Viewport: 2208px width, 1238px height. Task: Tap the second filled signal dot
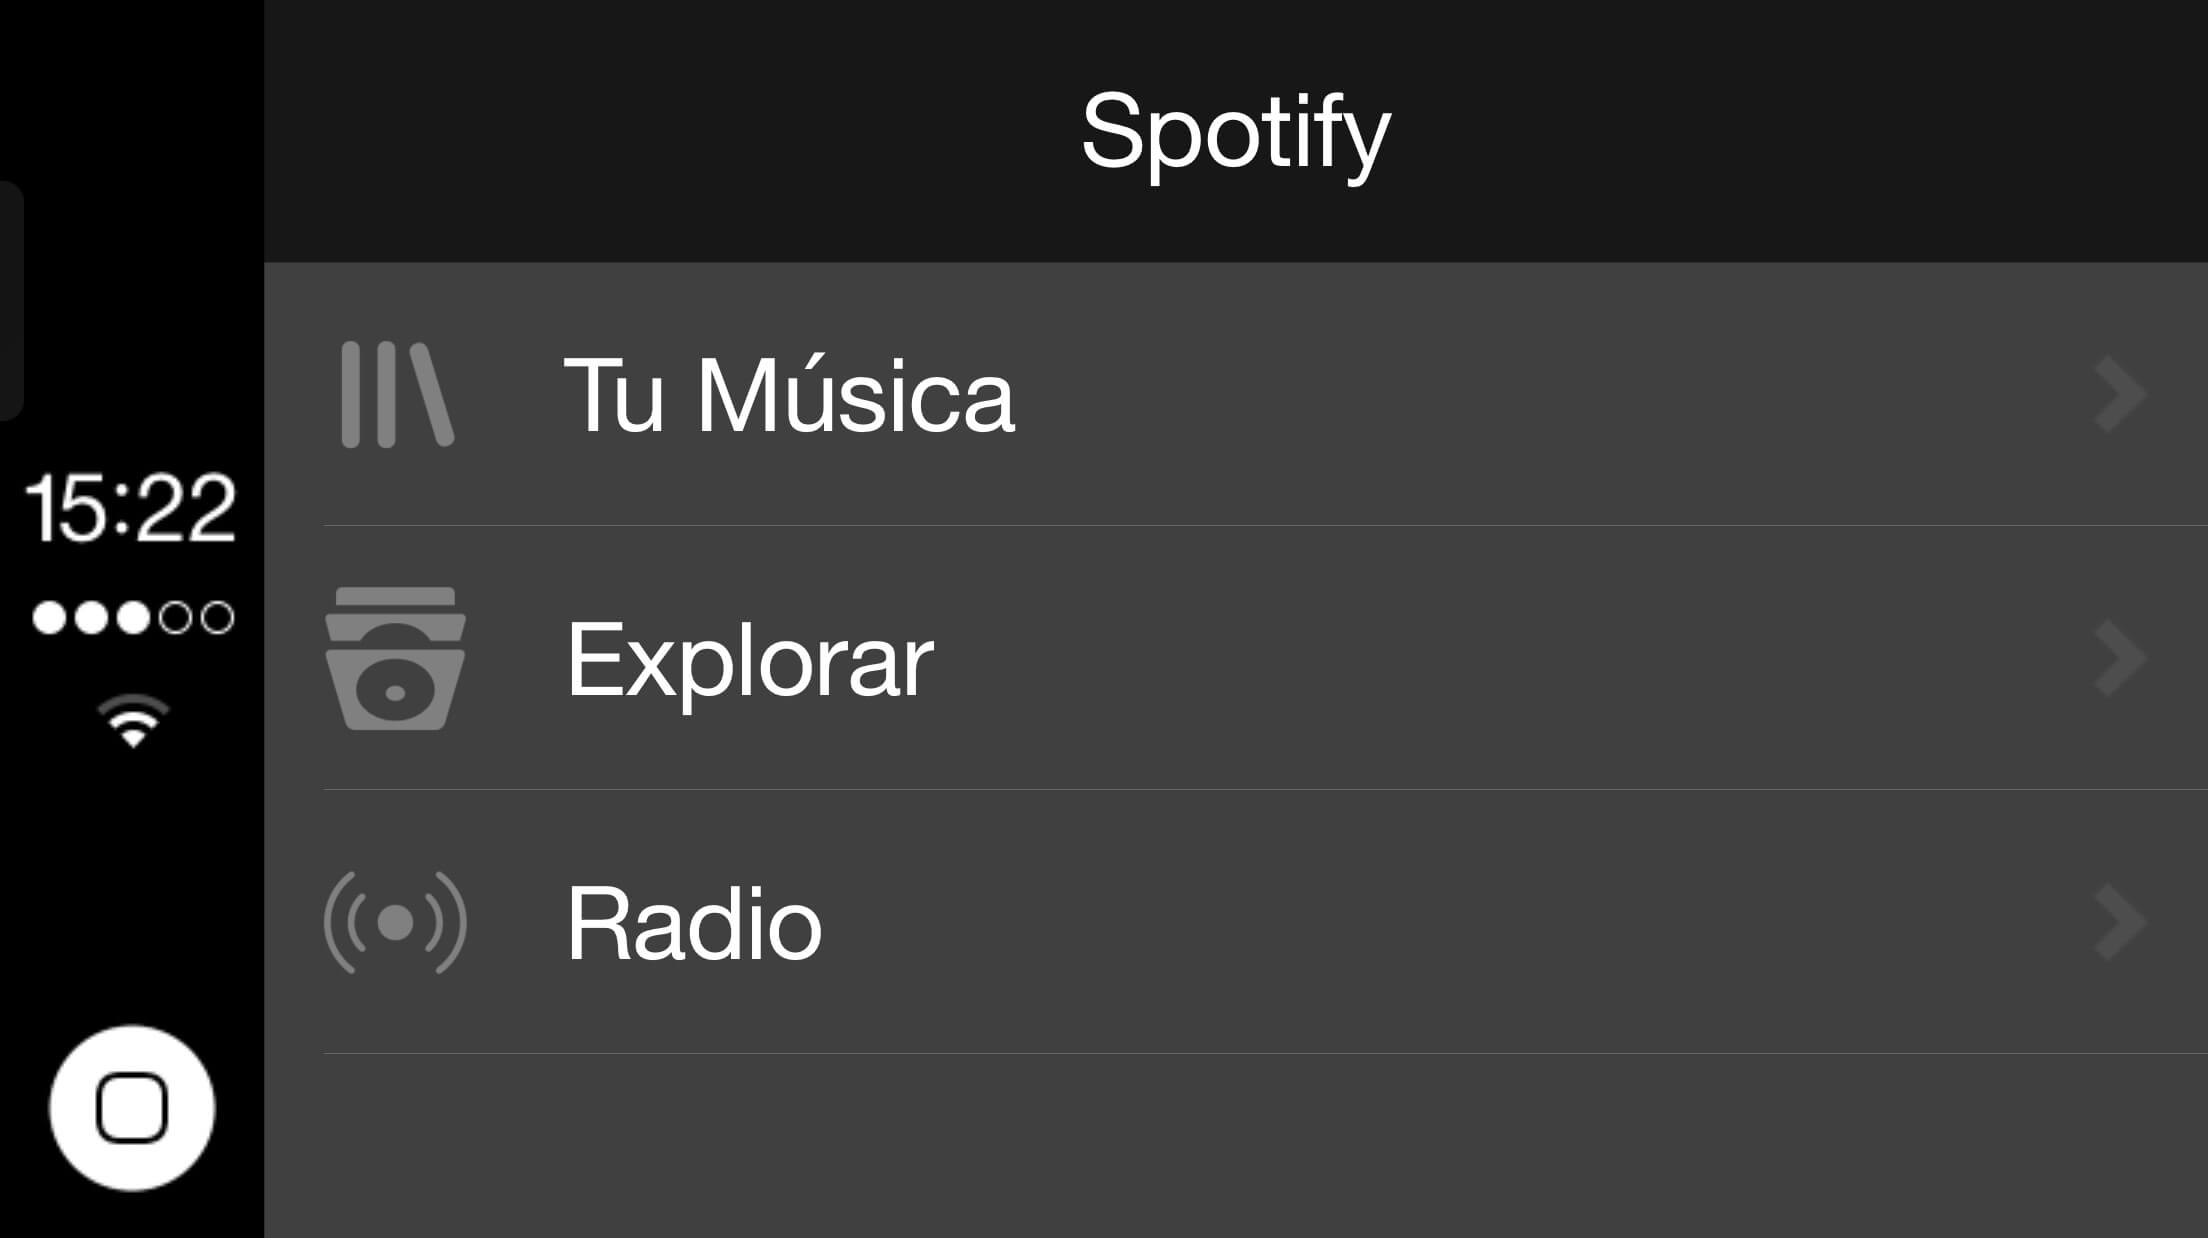pyautogui.click(x=91, y=618)
